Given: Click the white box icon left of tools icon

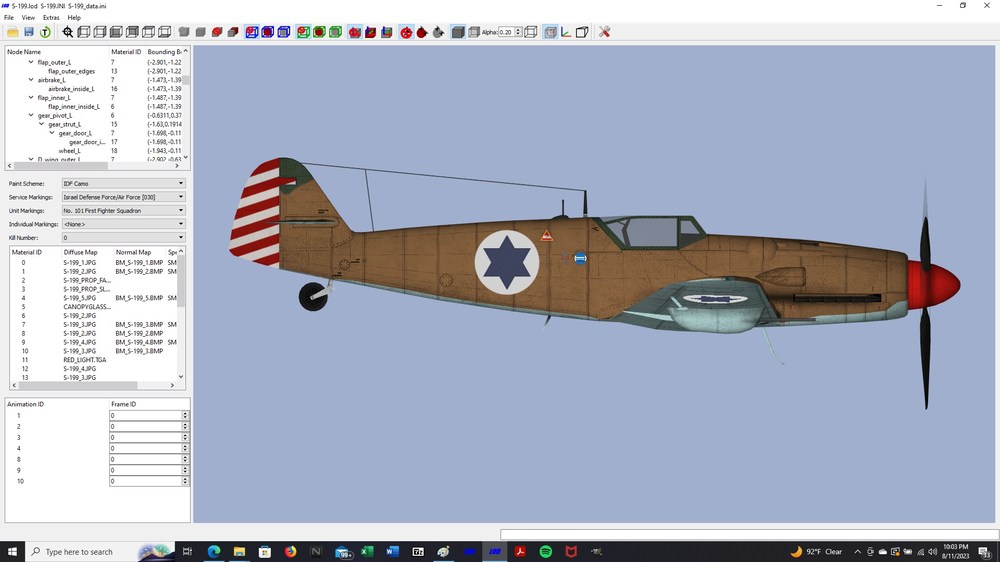Looking at the screenshot, I should tap(582, 32).
